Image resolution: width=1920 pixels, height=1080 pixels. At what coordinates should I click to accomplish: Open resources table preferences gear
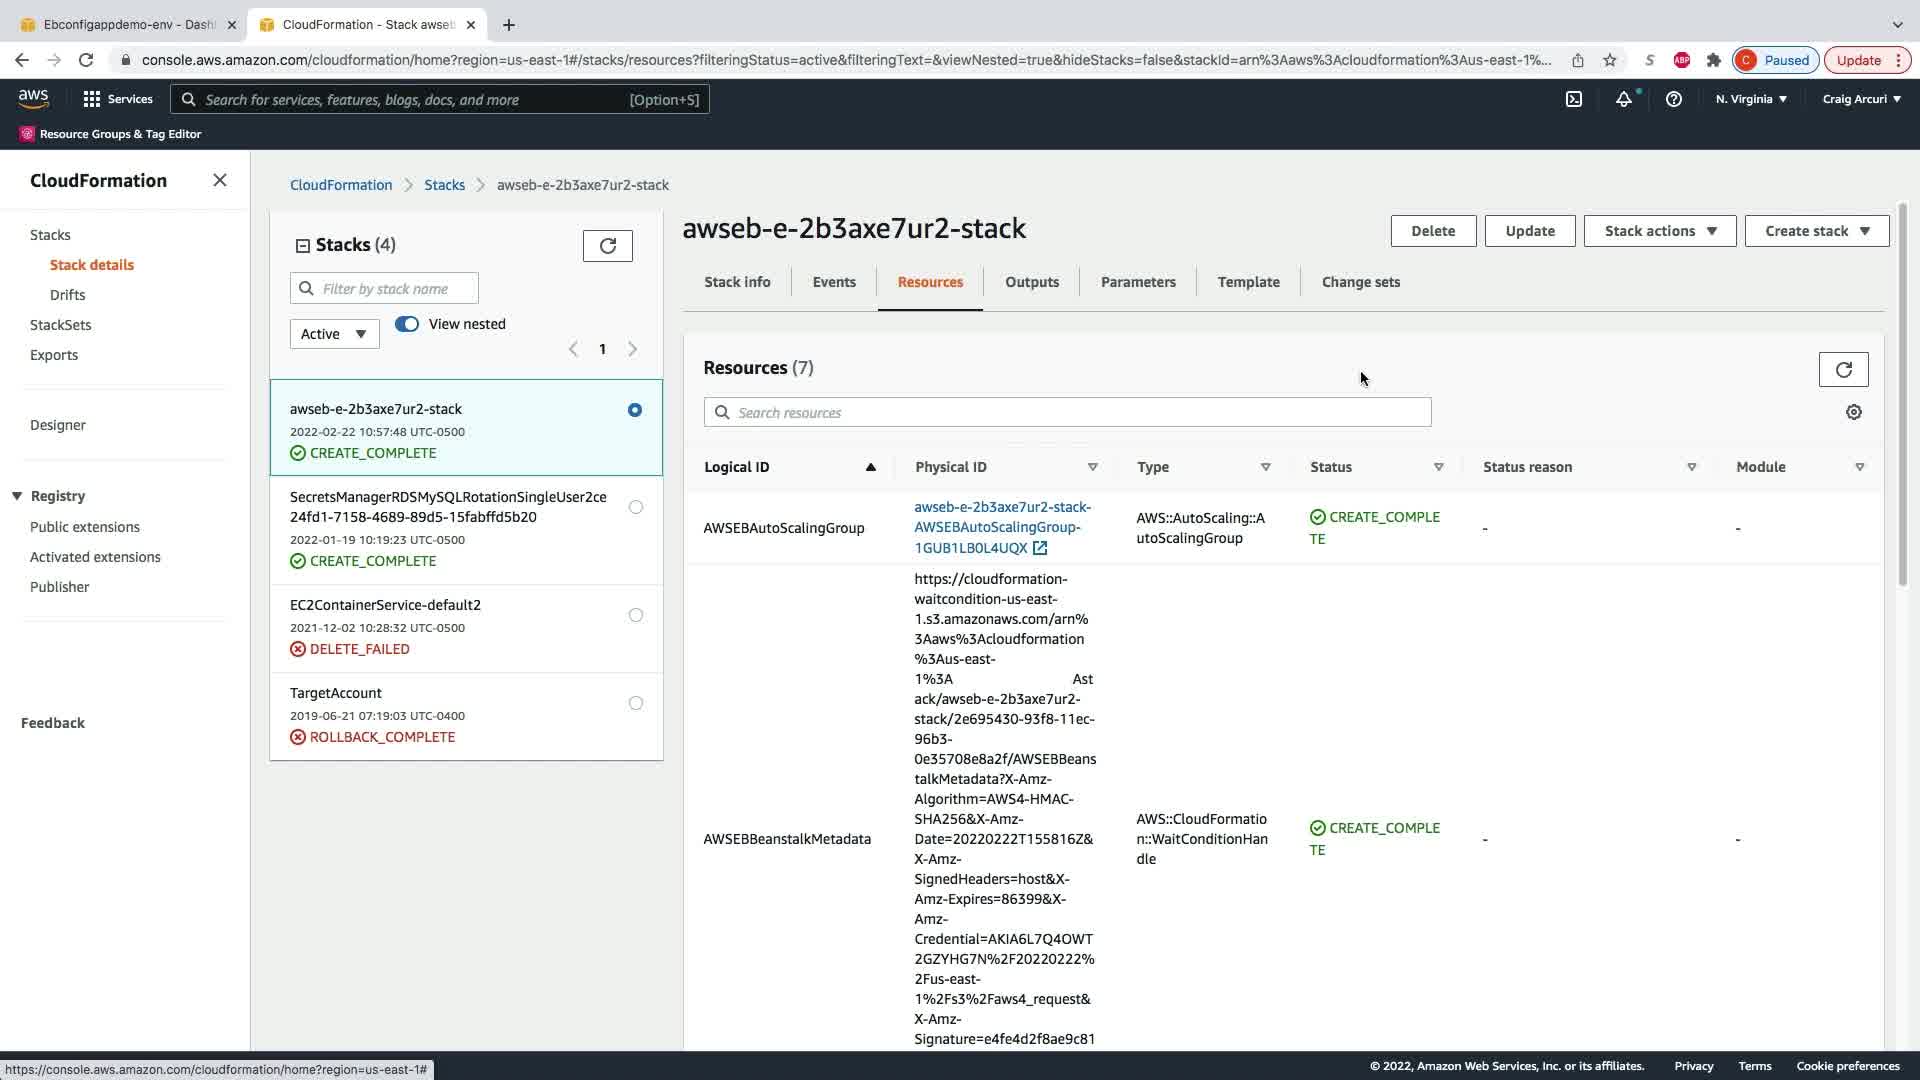coord(1853,413)
